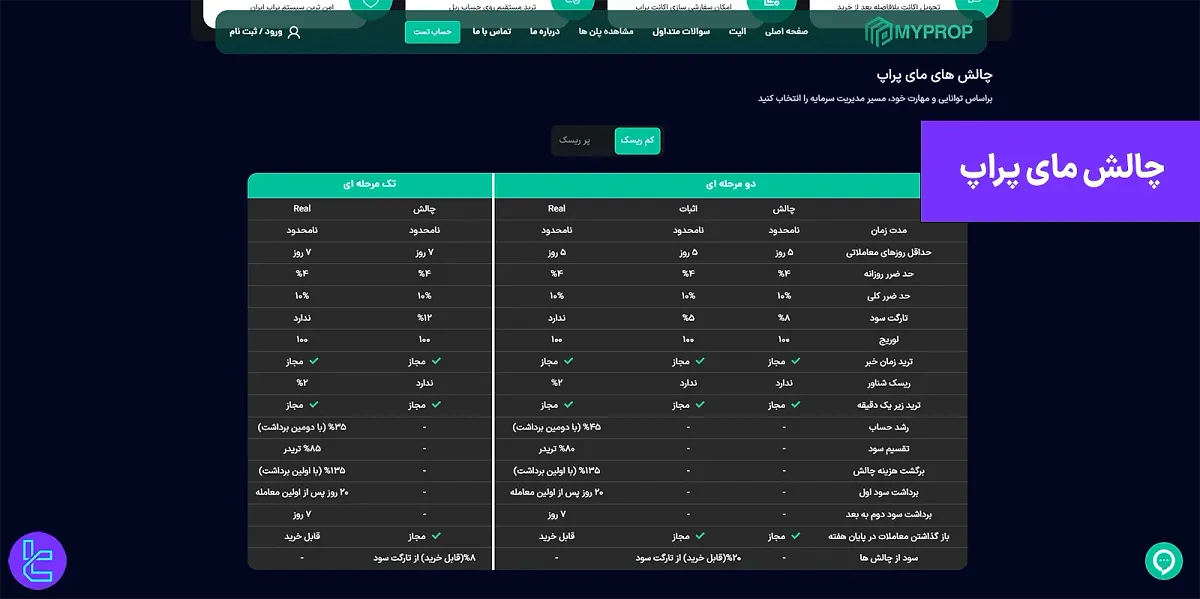Viewport: 1200px width, 599px height.
Task: Switch to the پر ریسک option
Action: [x=578, y=141]
